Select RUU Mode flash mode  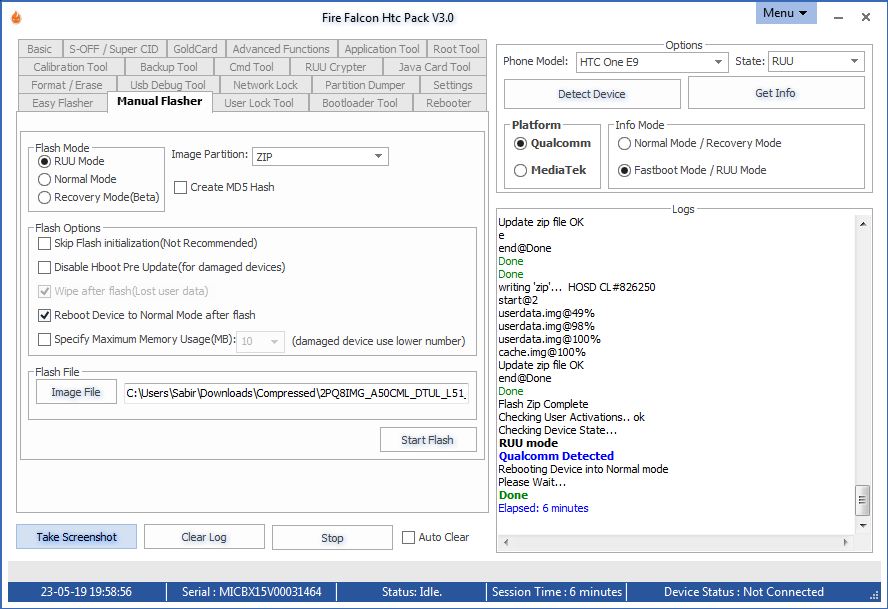pyautogui.click(x=71, y=161)
